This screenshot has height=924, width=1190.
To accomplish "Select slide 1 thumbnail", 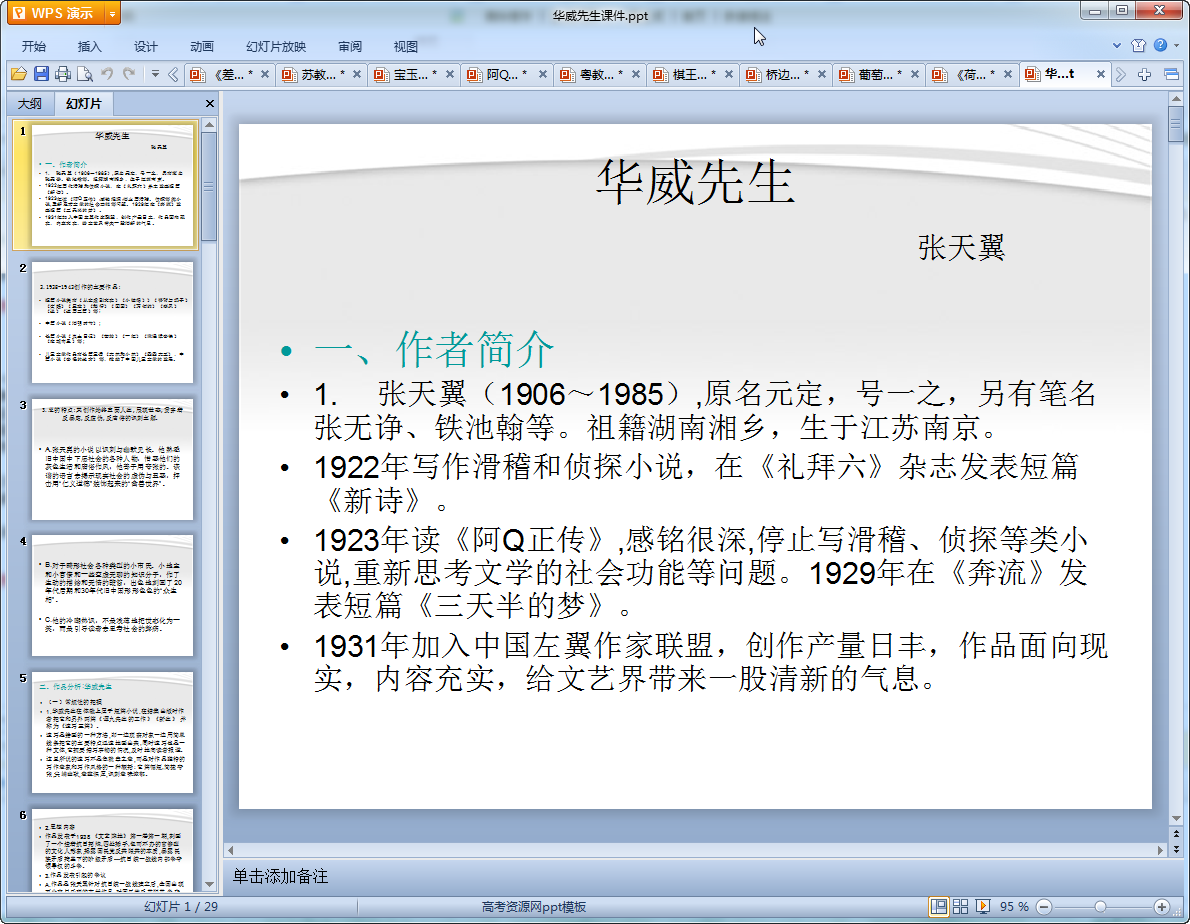I will tap(112, 186).
